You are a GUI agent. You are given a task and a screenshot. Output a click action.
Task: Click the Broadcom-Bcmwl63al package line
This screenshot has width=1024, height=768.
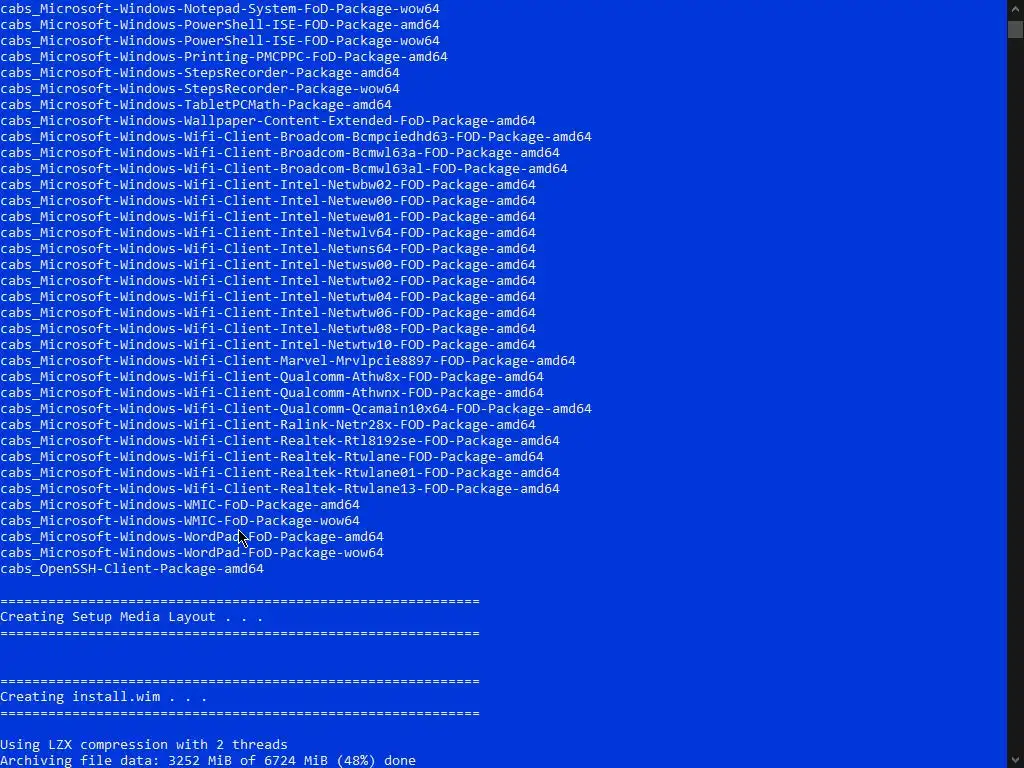click(284, 168)
